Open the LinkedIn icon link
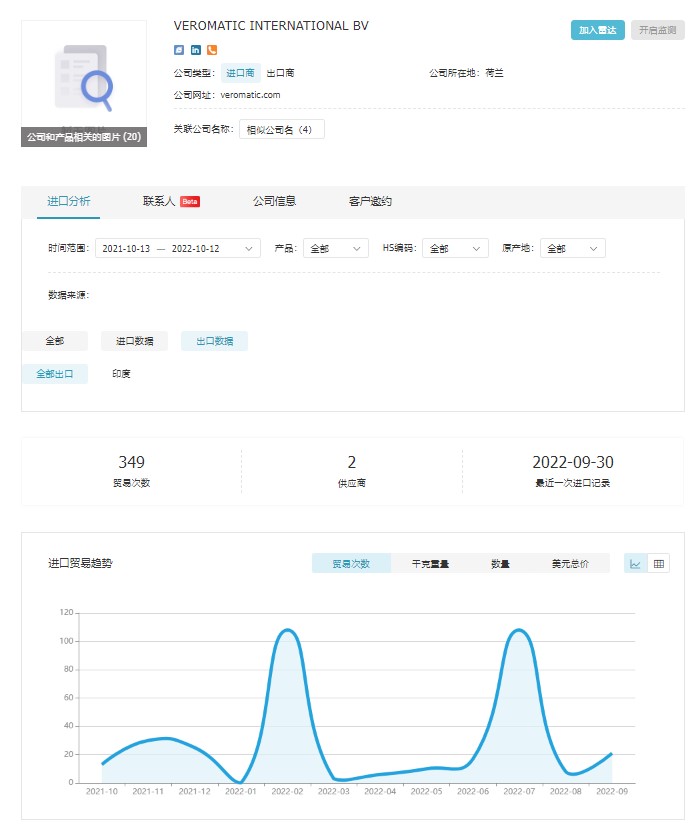 [196, 50]
